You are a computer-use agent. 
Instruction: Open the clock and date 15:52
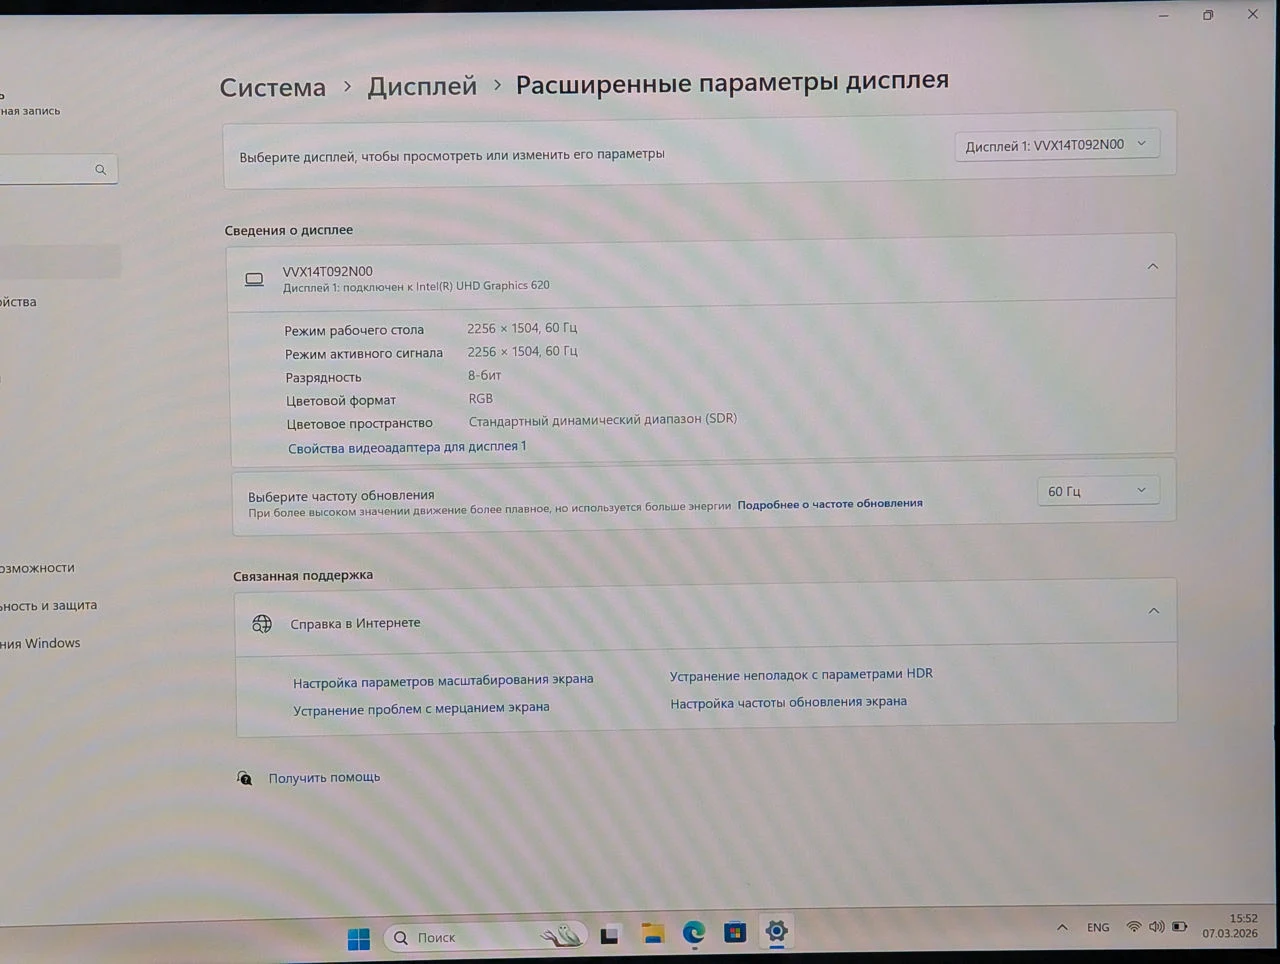click(x=1231, y=925)
